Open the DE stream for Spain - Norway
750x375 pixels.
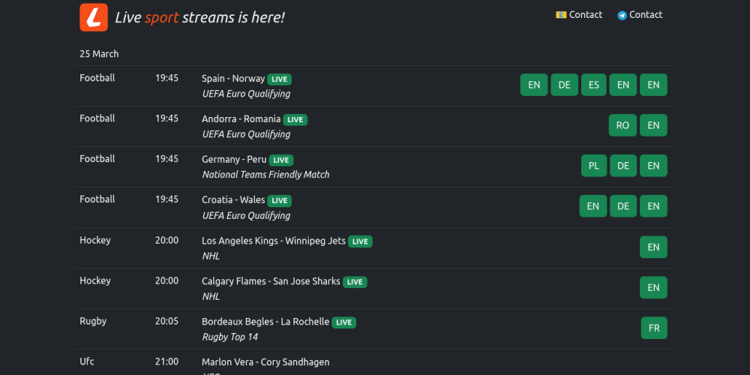pyautogui.click(x=564, y=85)
